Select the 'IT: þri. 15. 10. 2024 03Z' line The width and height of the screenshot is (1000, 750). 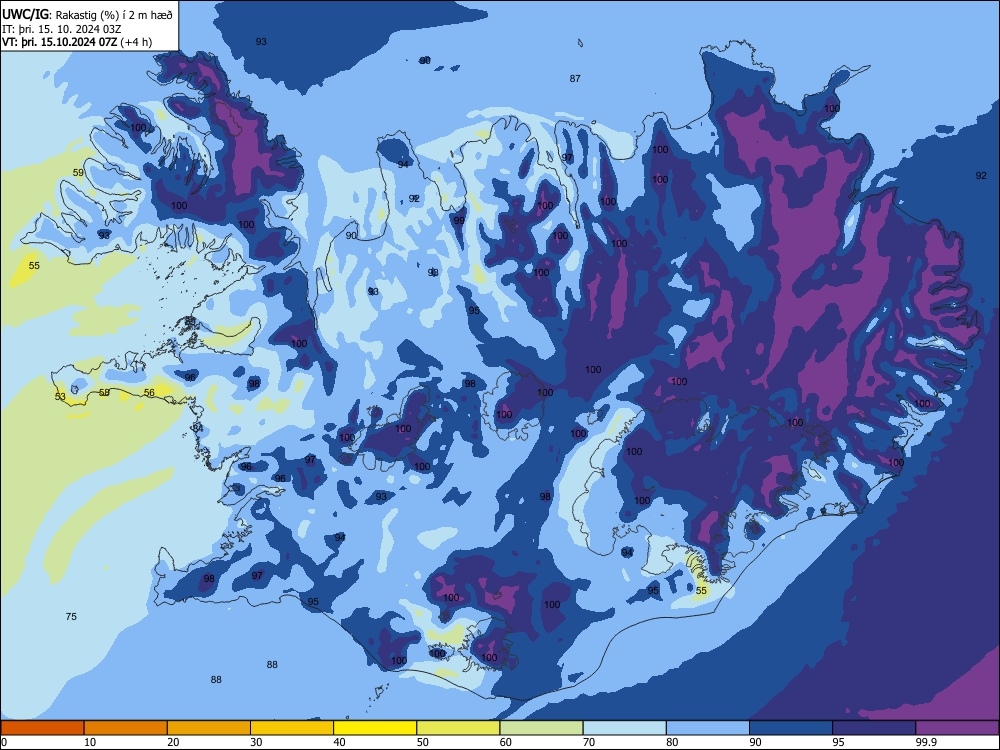point(62,29)
